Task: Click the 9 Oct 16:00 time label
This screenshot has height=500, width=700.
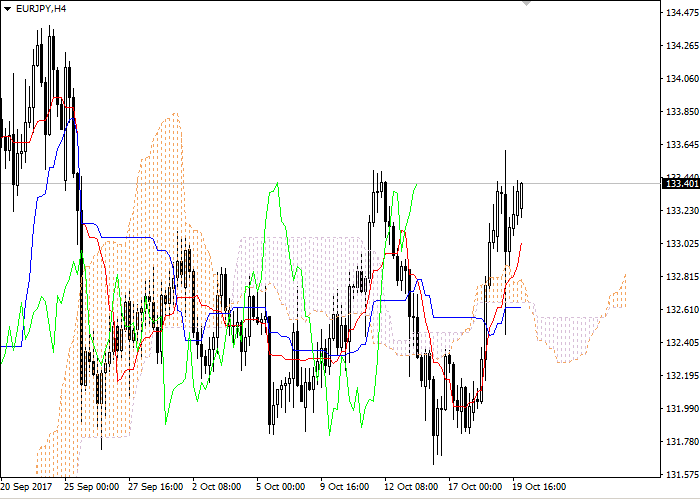Action: 345,487
